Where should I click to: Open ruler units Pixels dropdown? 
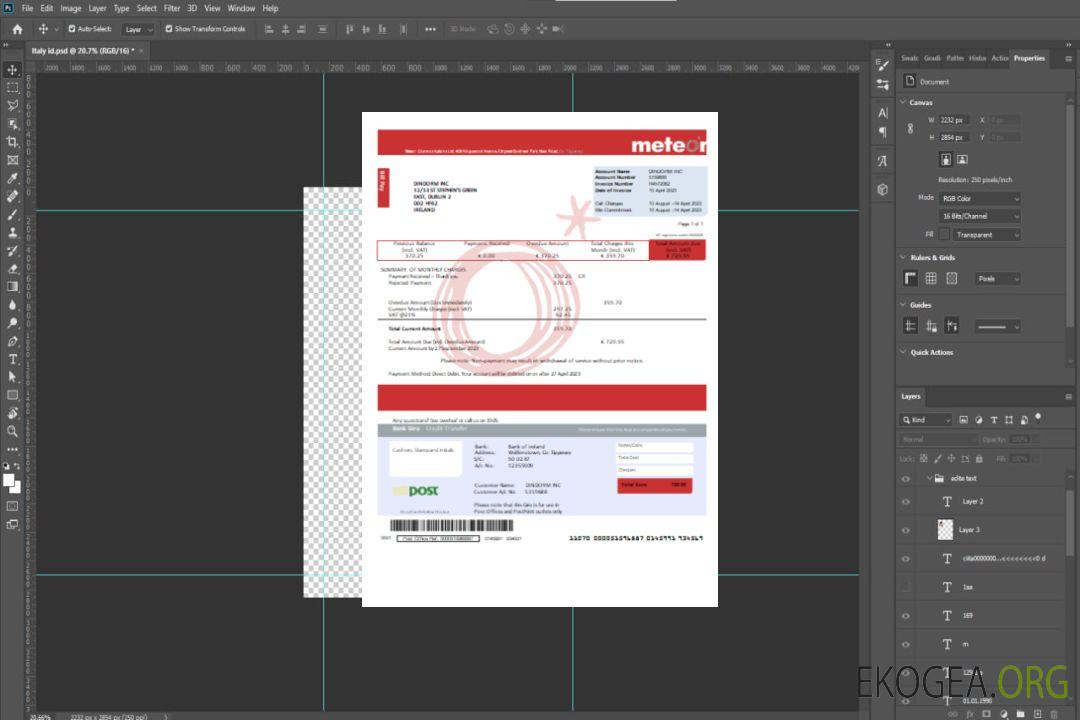coord(997,278)
